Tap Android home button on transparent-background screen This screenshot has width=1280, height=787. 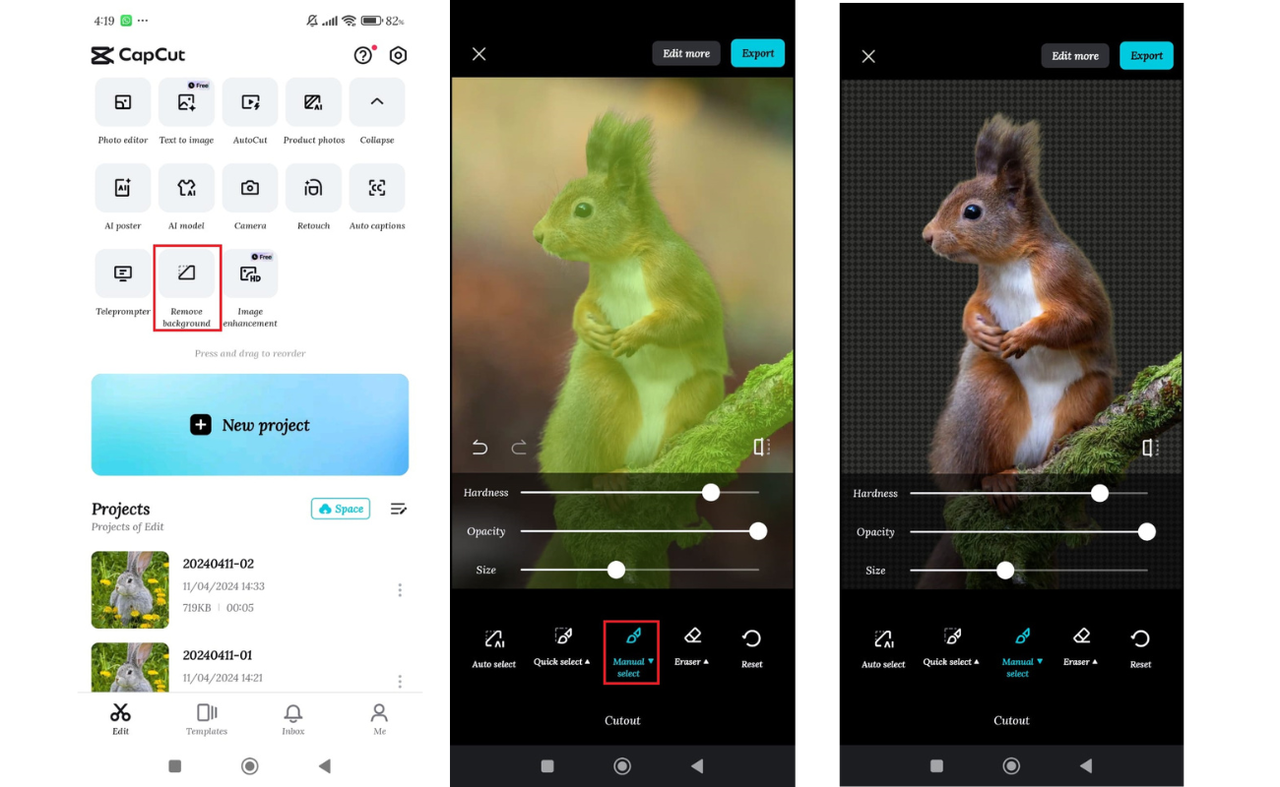(x=1011, y=766)
